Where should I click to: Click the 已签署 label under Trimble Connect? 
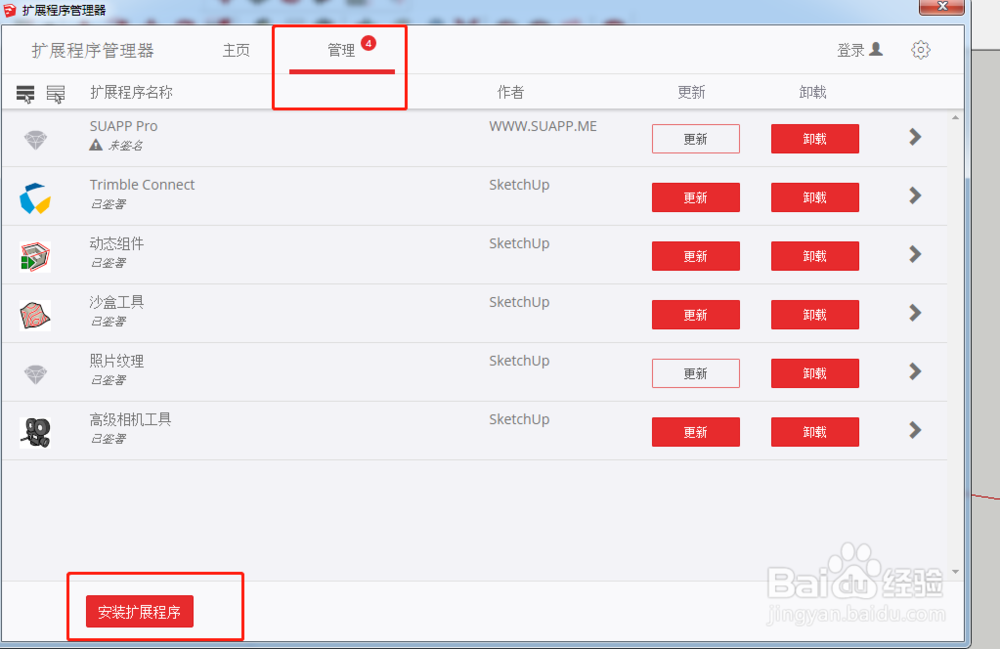coord(108,204)
